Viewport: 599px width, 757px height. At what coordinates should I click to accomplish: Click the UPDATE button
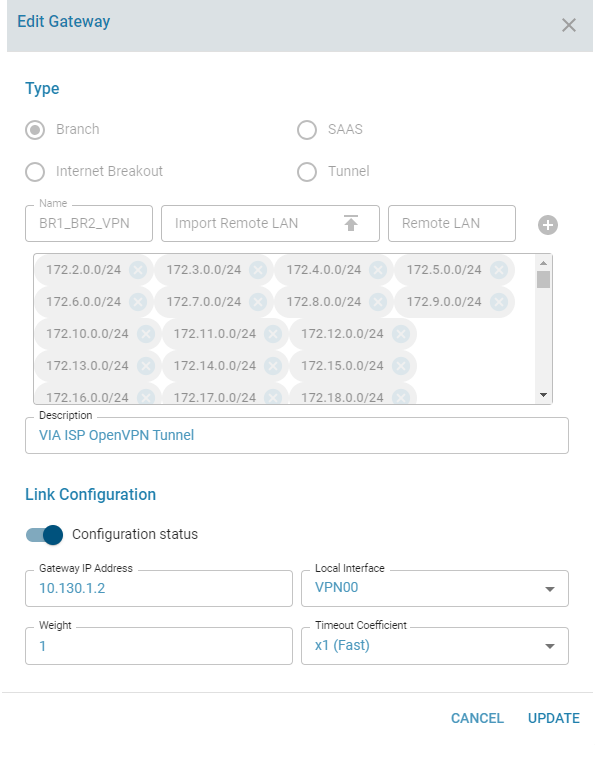(554, 718)
